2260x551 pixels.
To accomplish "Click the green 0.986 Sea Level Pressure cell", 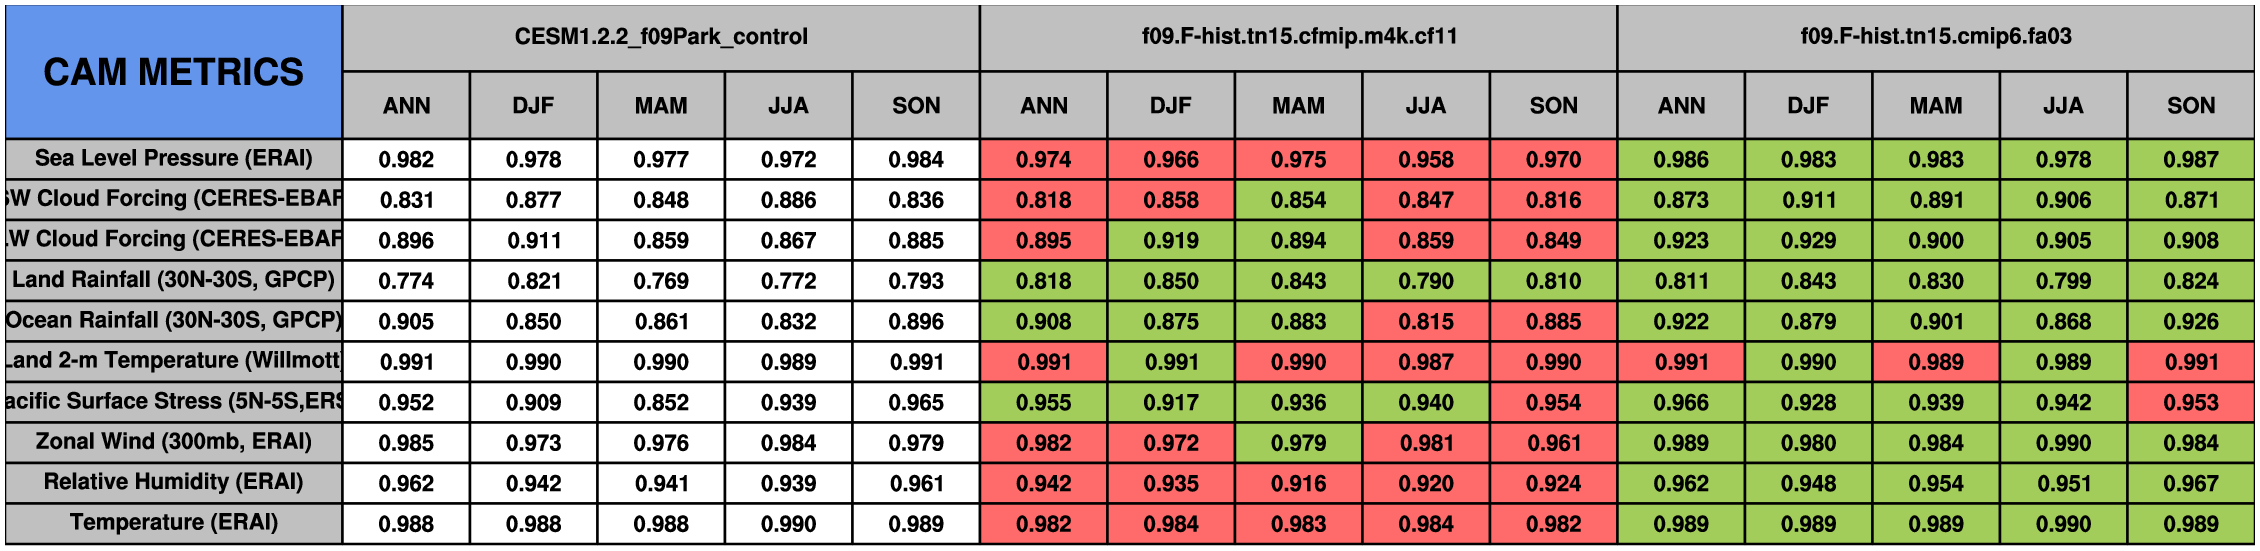I will [1681, 159].
